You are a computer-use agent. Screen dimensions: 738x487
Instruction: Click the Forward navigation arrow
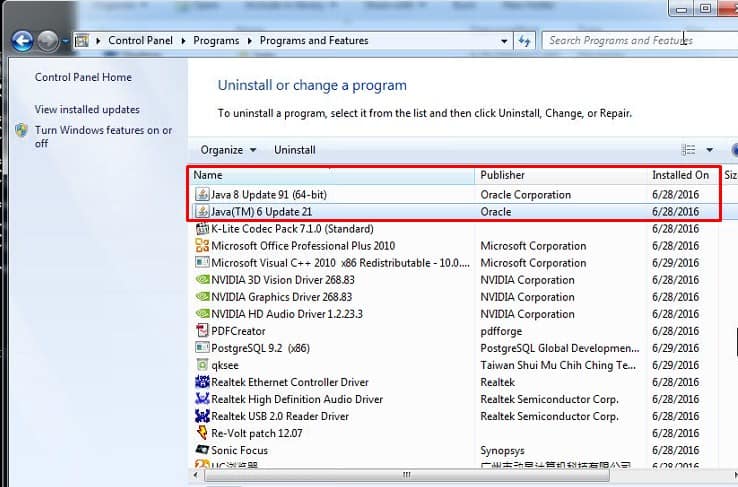click(x=48, y=41)
